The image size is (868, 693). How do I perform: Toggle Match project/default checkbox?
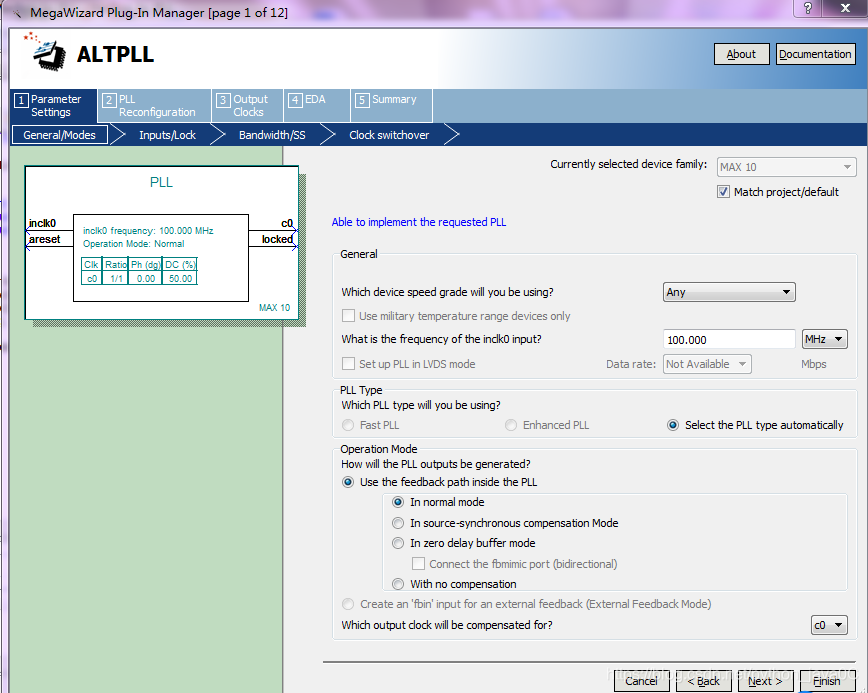coord(723,192)
